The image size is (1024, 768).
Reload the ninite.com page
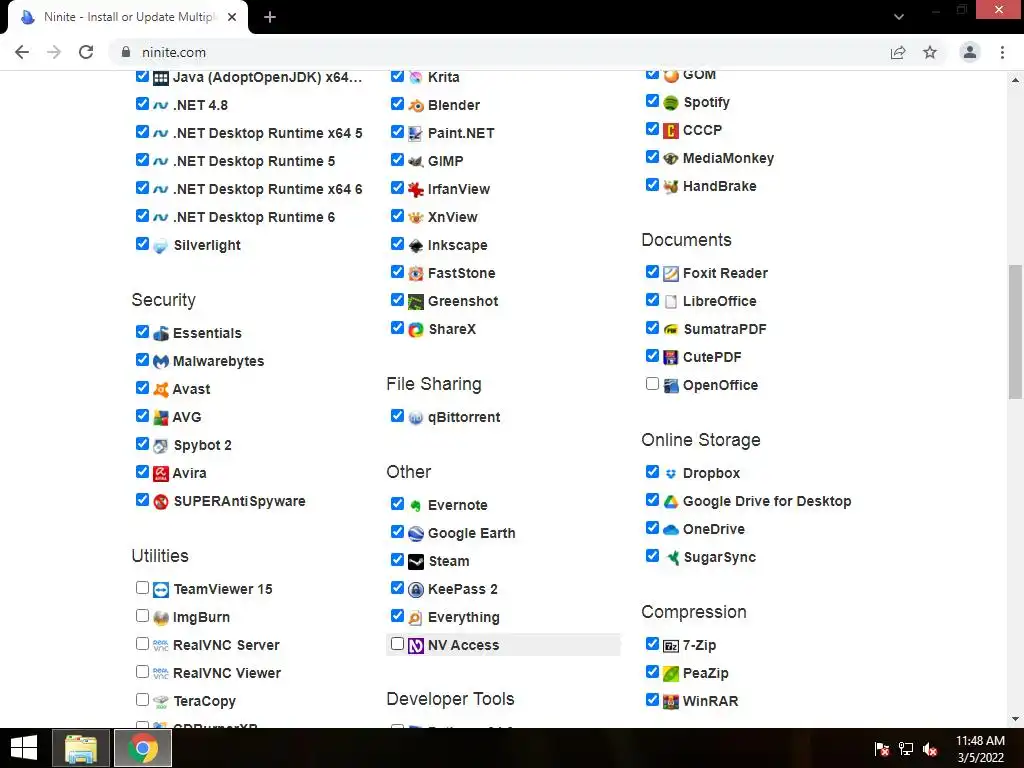[86, 52]
